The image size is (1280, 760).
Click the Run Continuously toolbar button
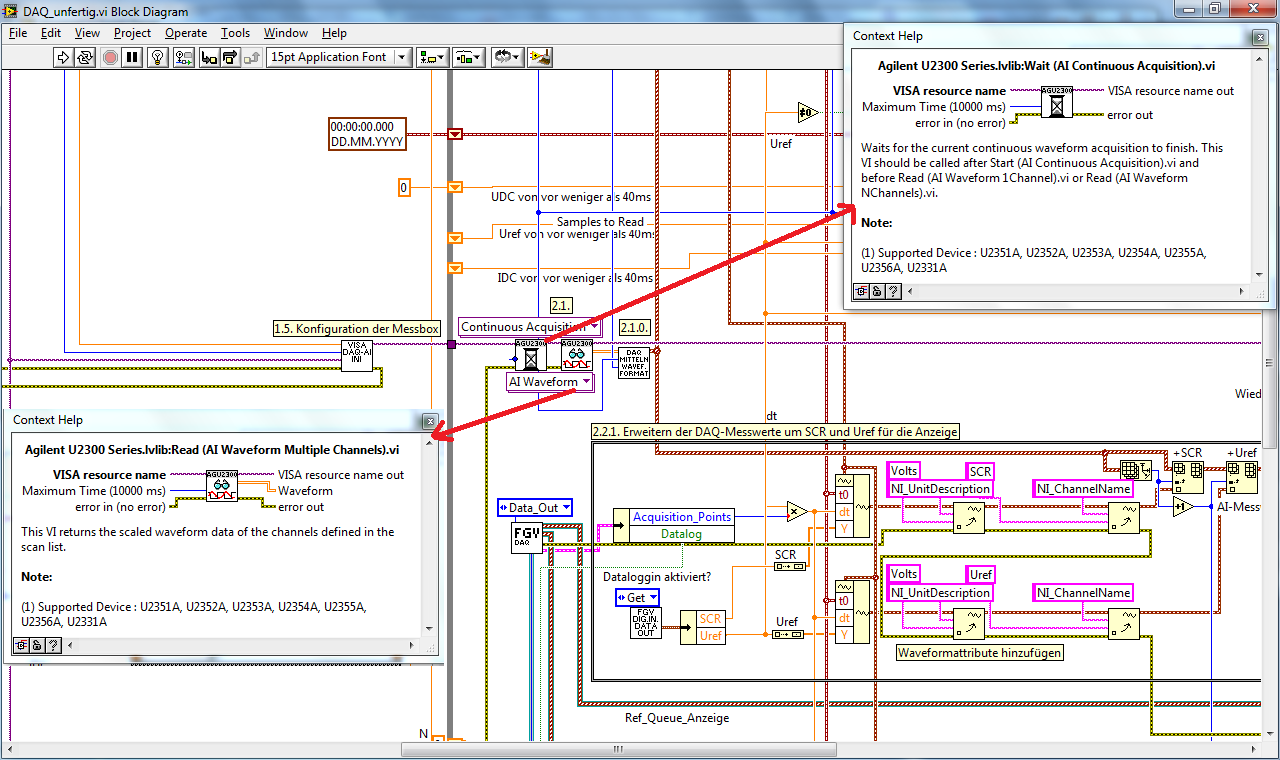click(86, 57)
